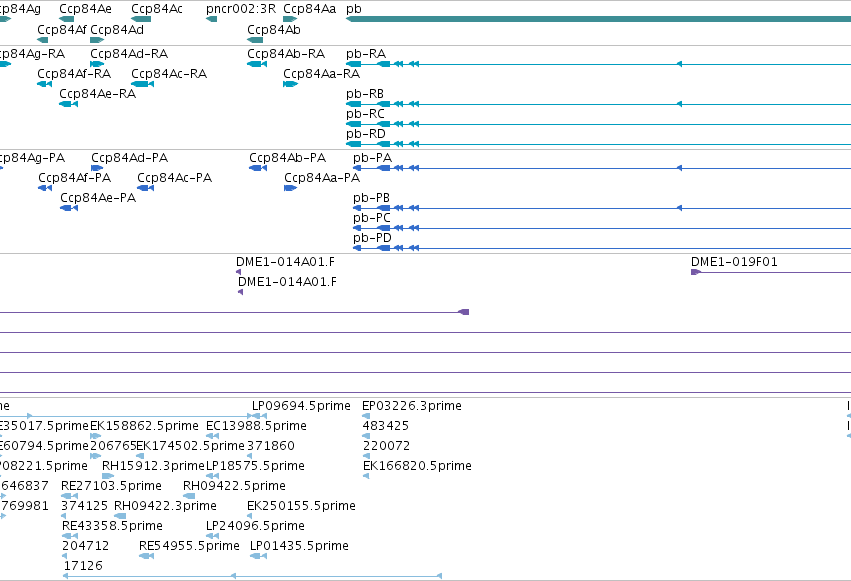Open the 483425 EST label
851x581 pixels.
[385, 426]
